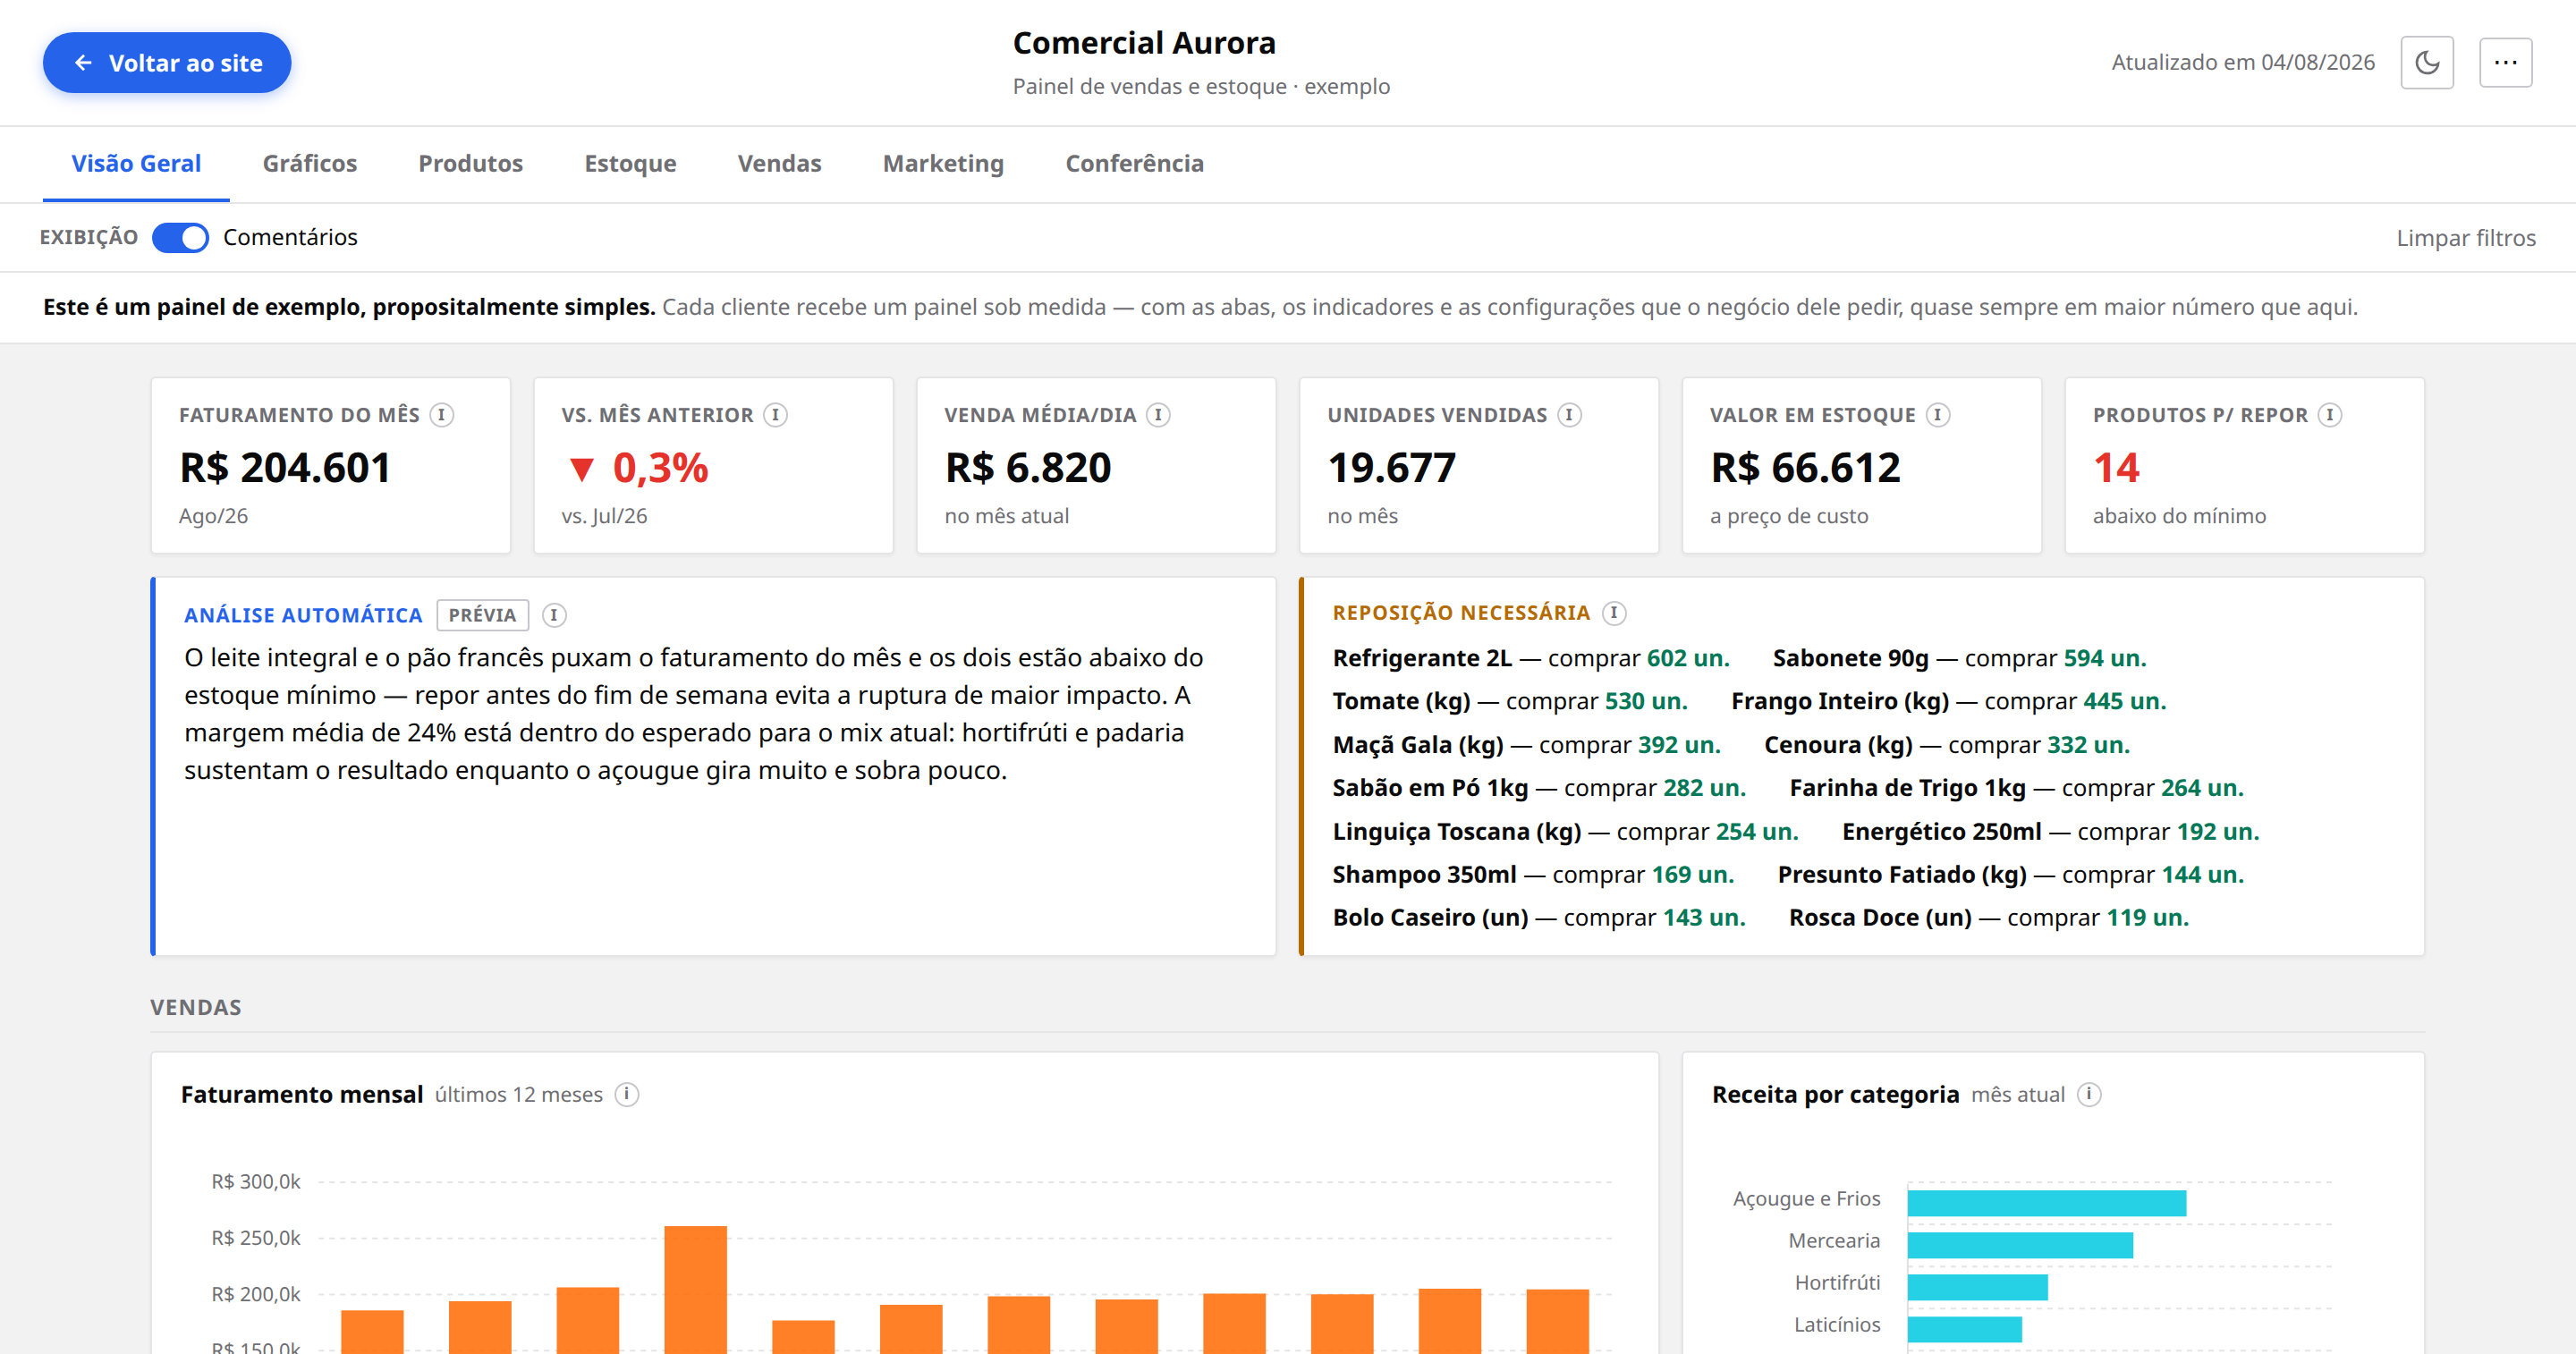
Task: Click Farinha de Trigo 1kg restock item
Action: [x=2017, y=788]
